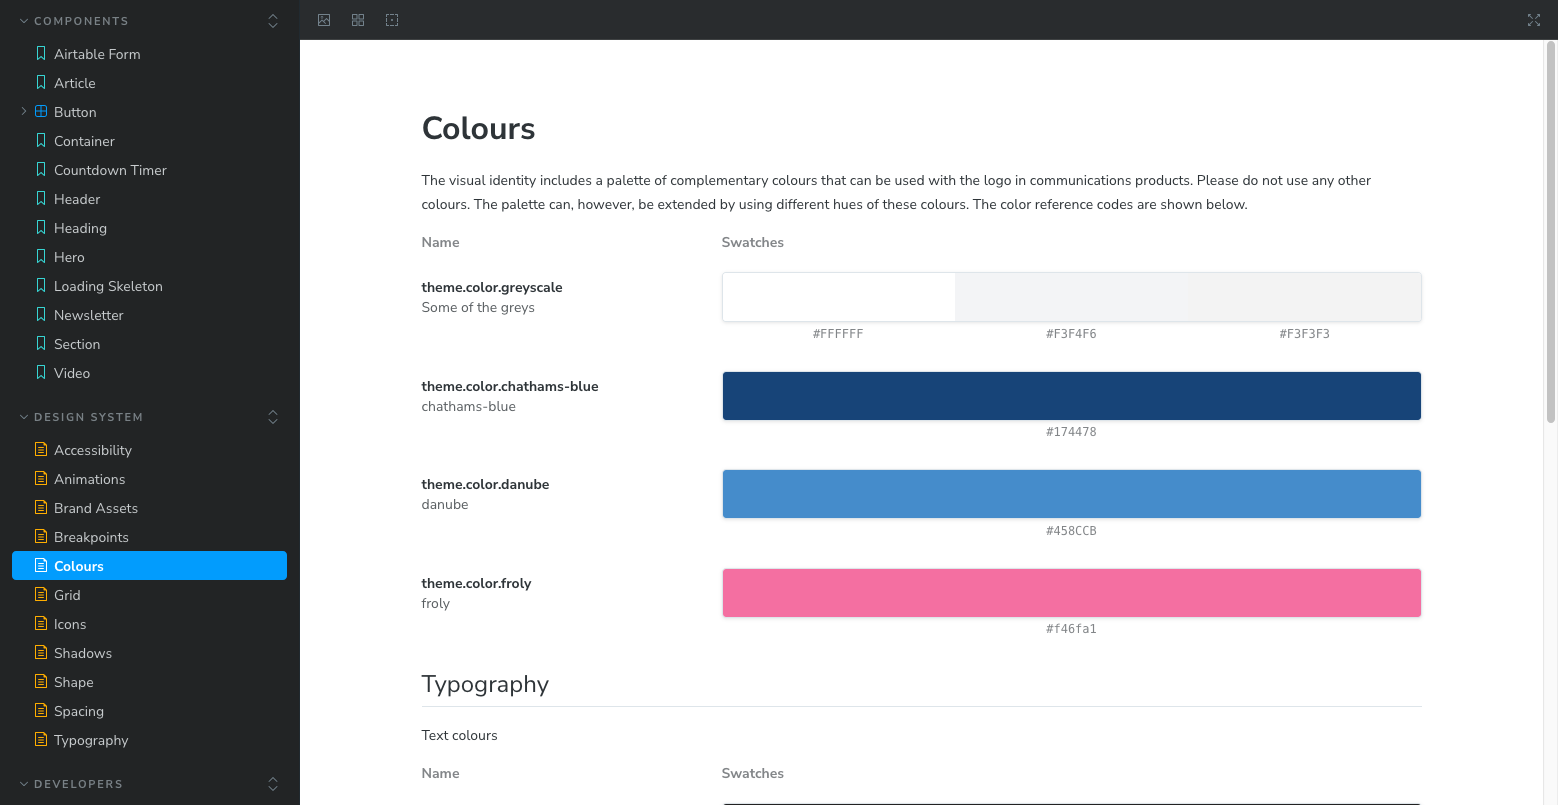Click the Hero bookmark icon
The width and height of the screenshot is (1558, 805).
(41, 256)
